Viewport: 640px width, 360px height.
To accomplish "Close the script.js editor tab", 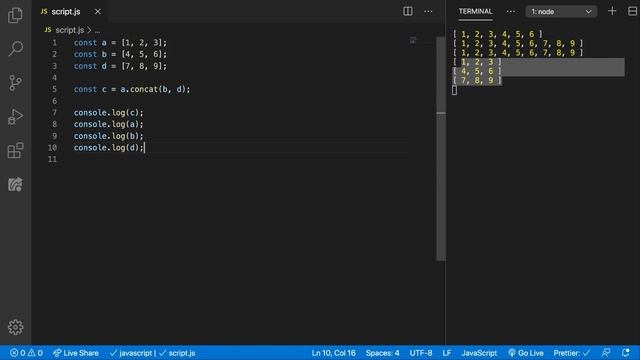I will [x=98, y=11].
